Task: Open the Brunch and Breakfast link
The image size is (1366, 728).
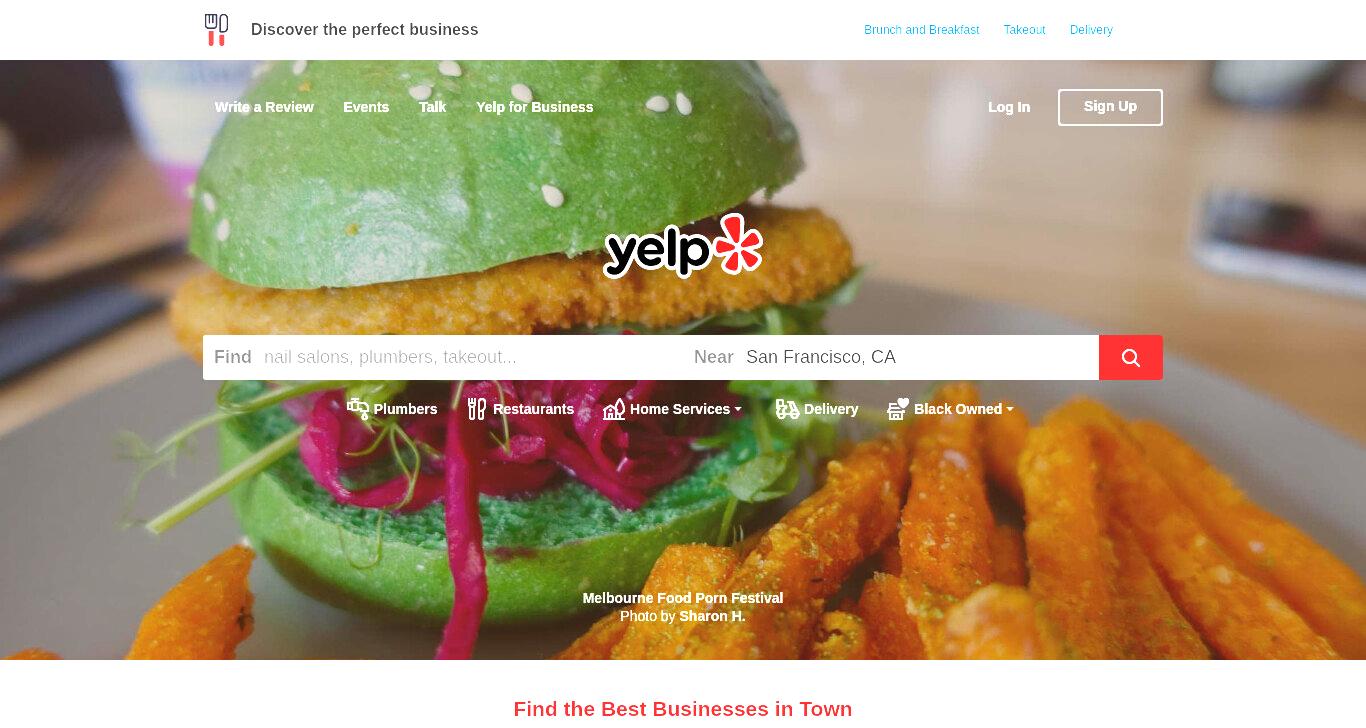Action: tap(922, 30)
